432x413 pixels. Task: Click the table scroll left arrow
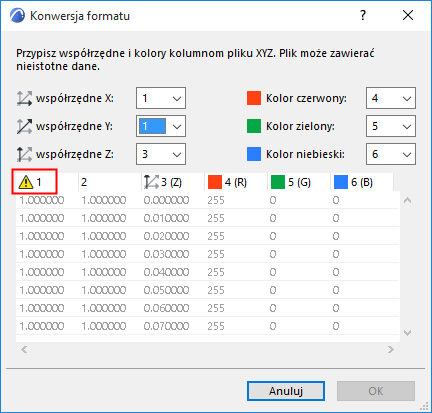(x=24, y=349)
